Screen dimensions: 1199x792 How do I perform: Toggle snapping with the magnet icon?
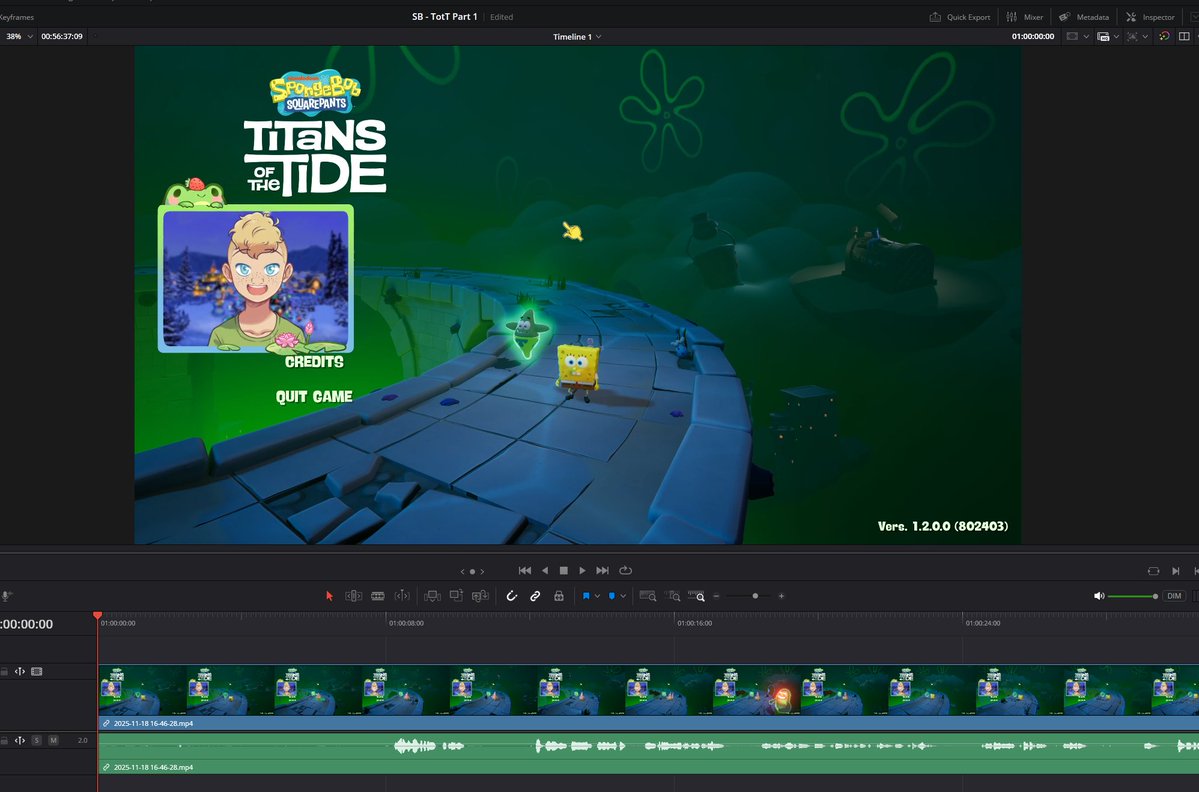[511, 595]
